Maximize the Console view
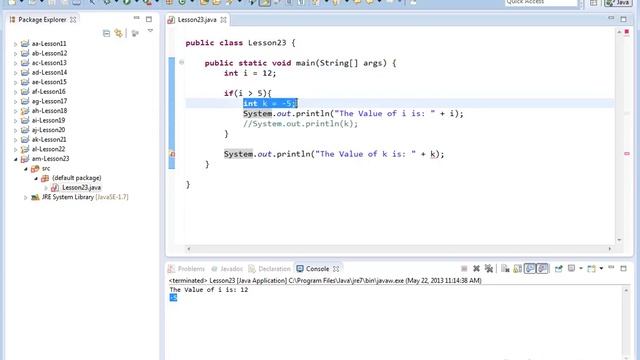640x360 pixels. pos(624,268)
